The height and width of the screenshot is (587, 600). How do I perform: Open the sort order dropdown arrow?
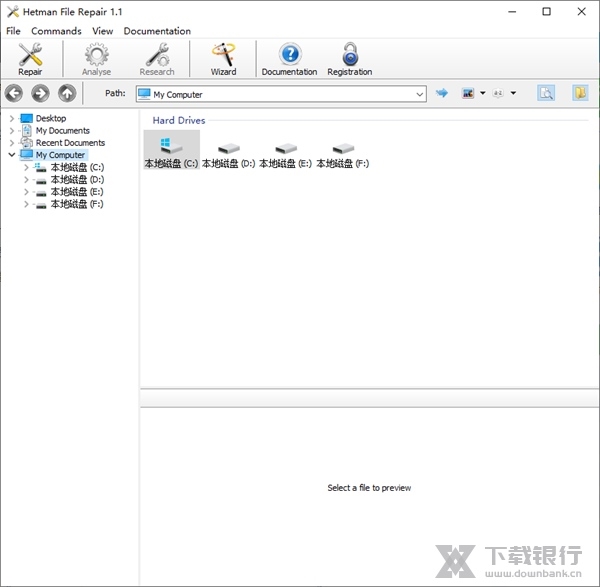[513, 94]
